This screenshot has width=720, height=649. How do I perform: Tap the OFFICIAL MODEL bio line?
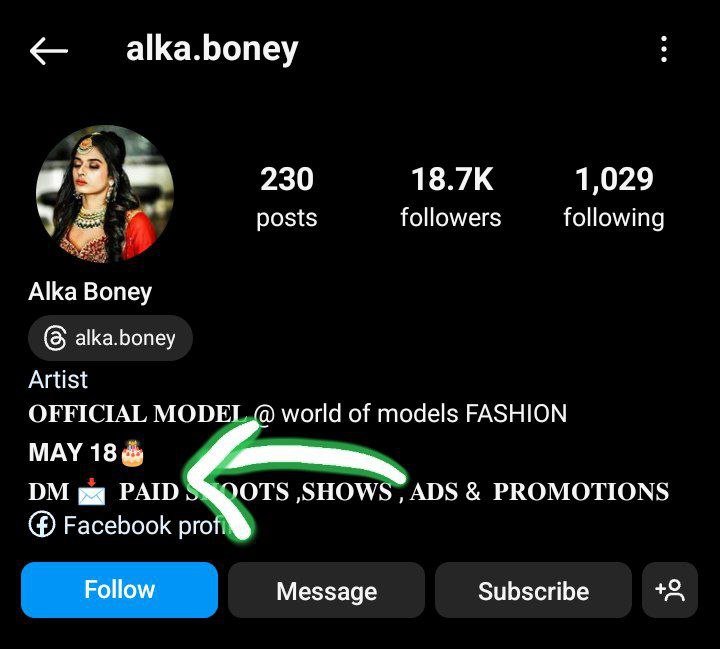click(298, 414)
